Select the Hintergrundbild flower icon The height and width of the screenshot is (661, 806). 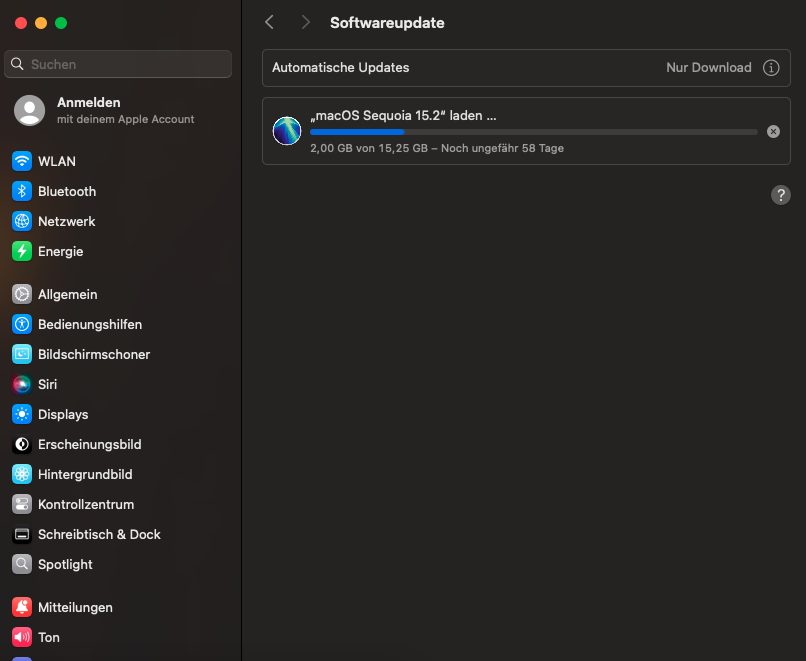pyautogui.click(x=22, y=474)
